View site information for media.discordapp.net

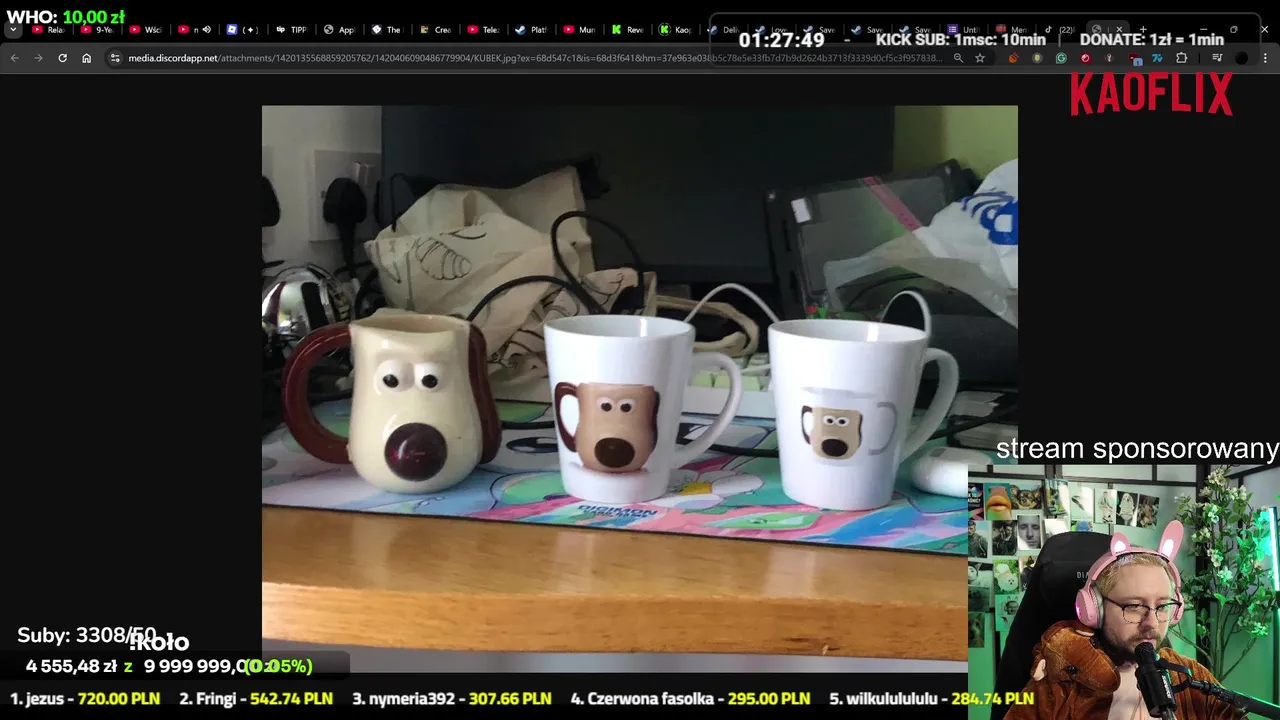[115, 58]
